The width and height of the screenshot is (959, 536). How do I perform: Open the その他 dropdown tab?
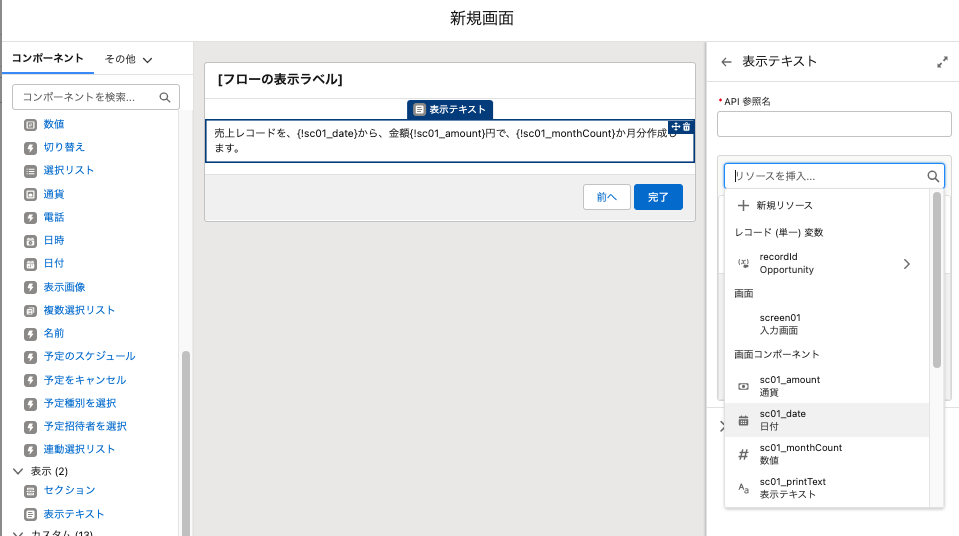pyautogui.click(x=128, y=59)
